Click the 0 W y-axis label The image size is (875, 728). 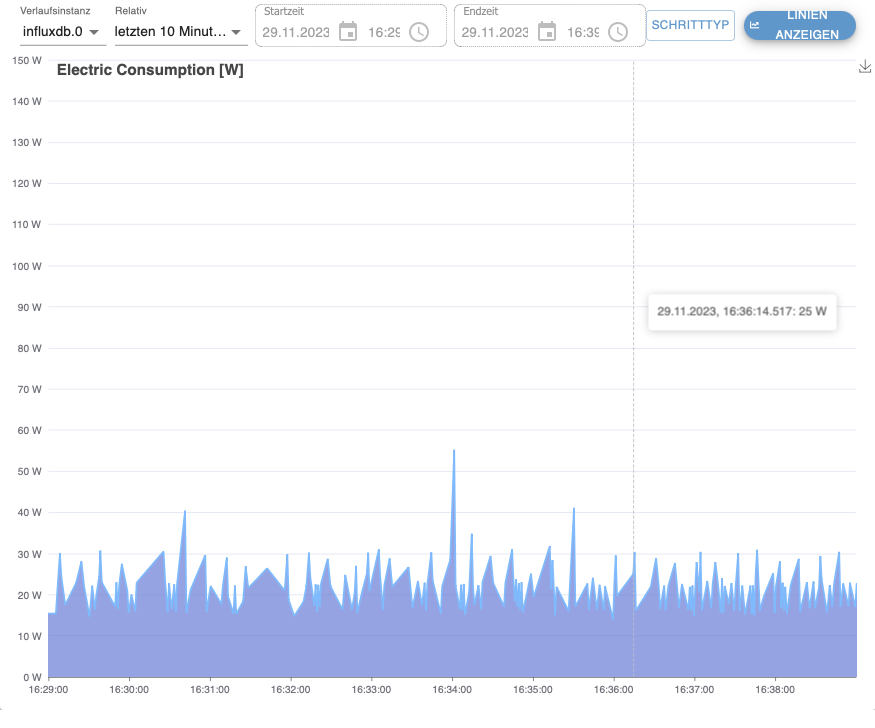click(32, 677)
